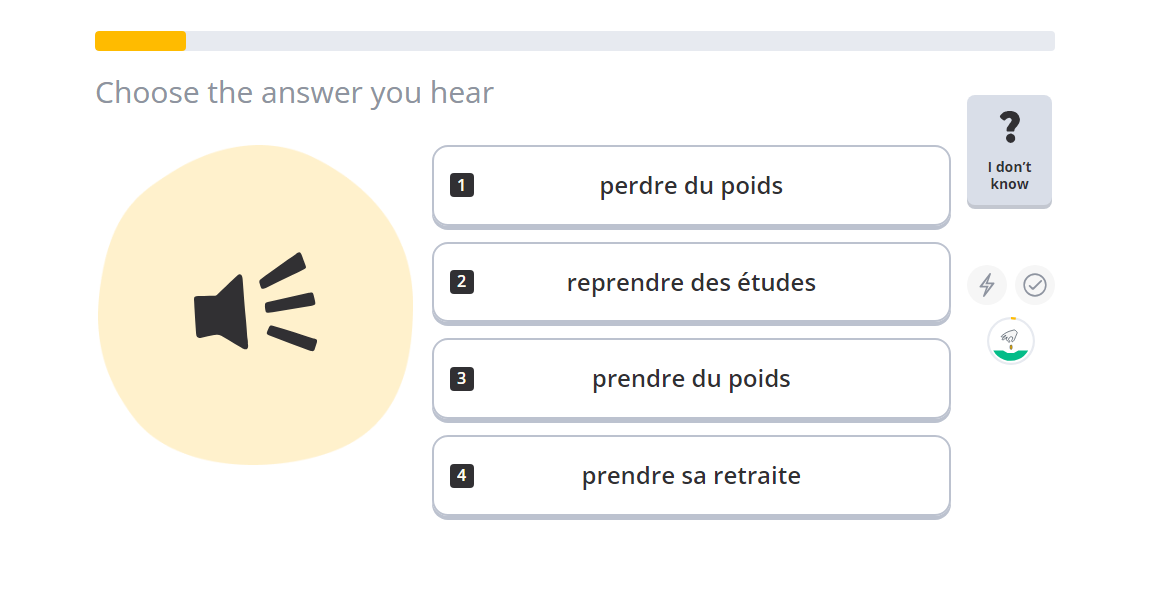Click the lightning bolt speed icon
Image resolution: width=1175 pixels, height=611 pixels.
987,285
